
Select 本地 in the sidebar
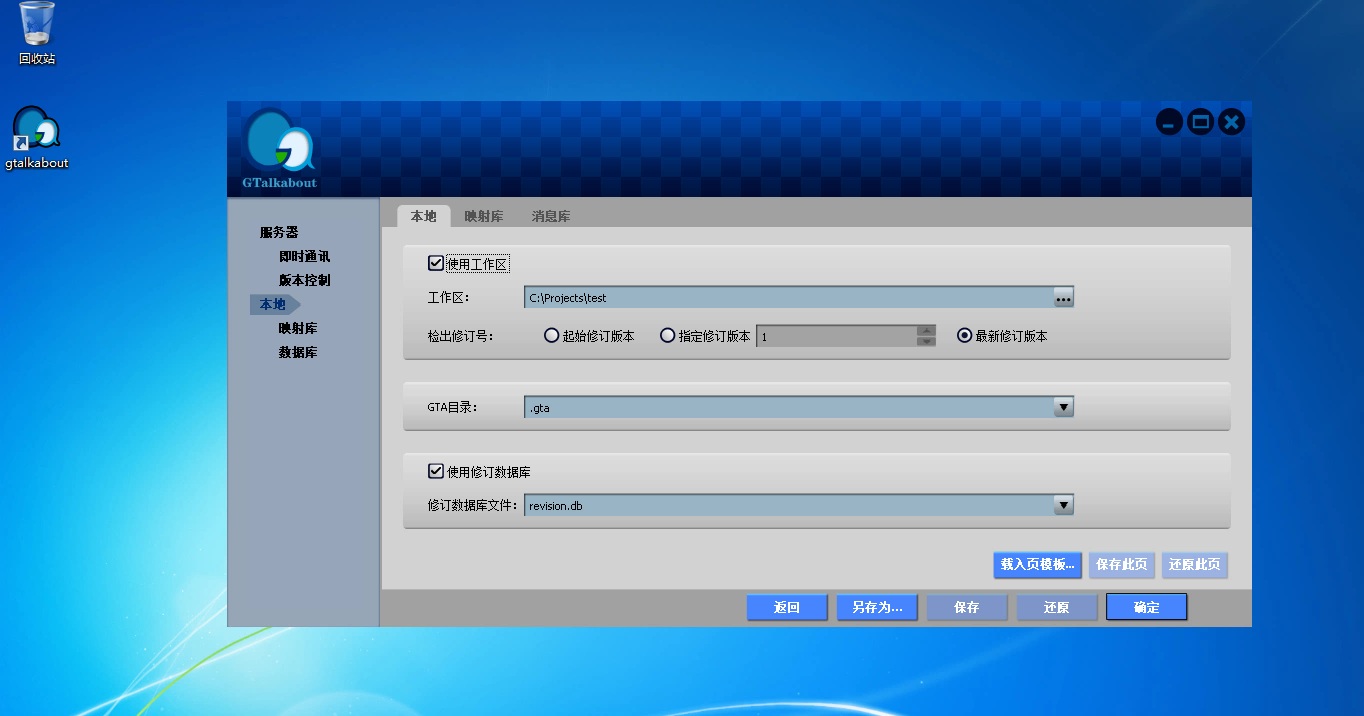pyautogui.click(x=273, y=304)
